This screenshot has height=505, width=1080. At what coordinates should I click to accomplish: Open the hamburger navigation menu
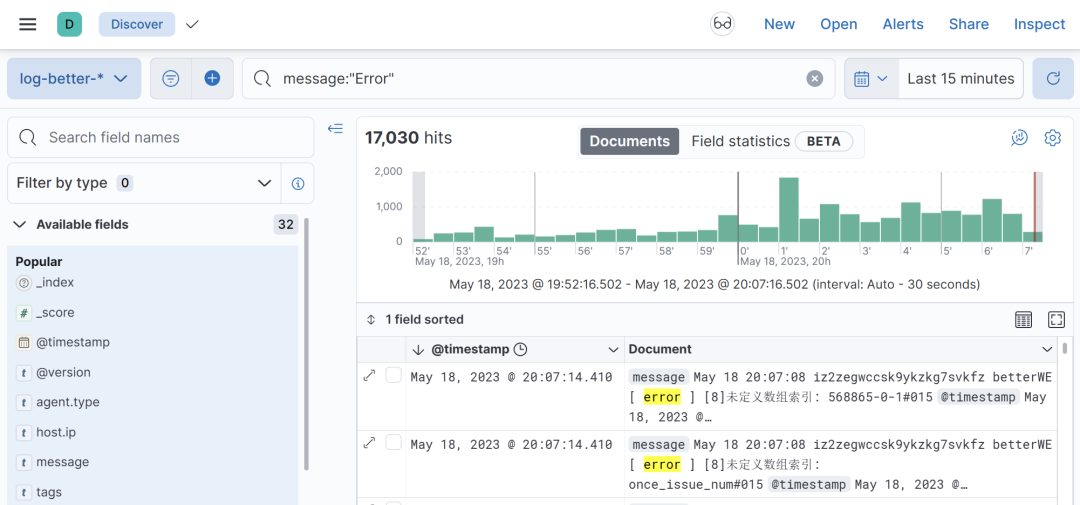point(28,24)
